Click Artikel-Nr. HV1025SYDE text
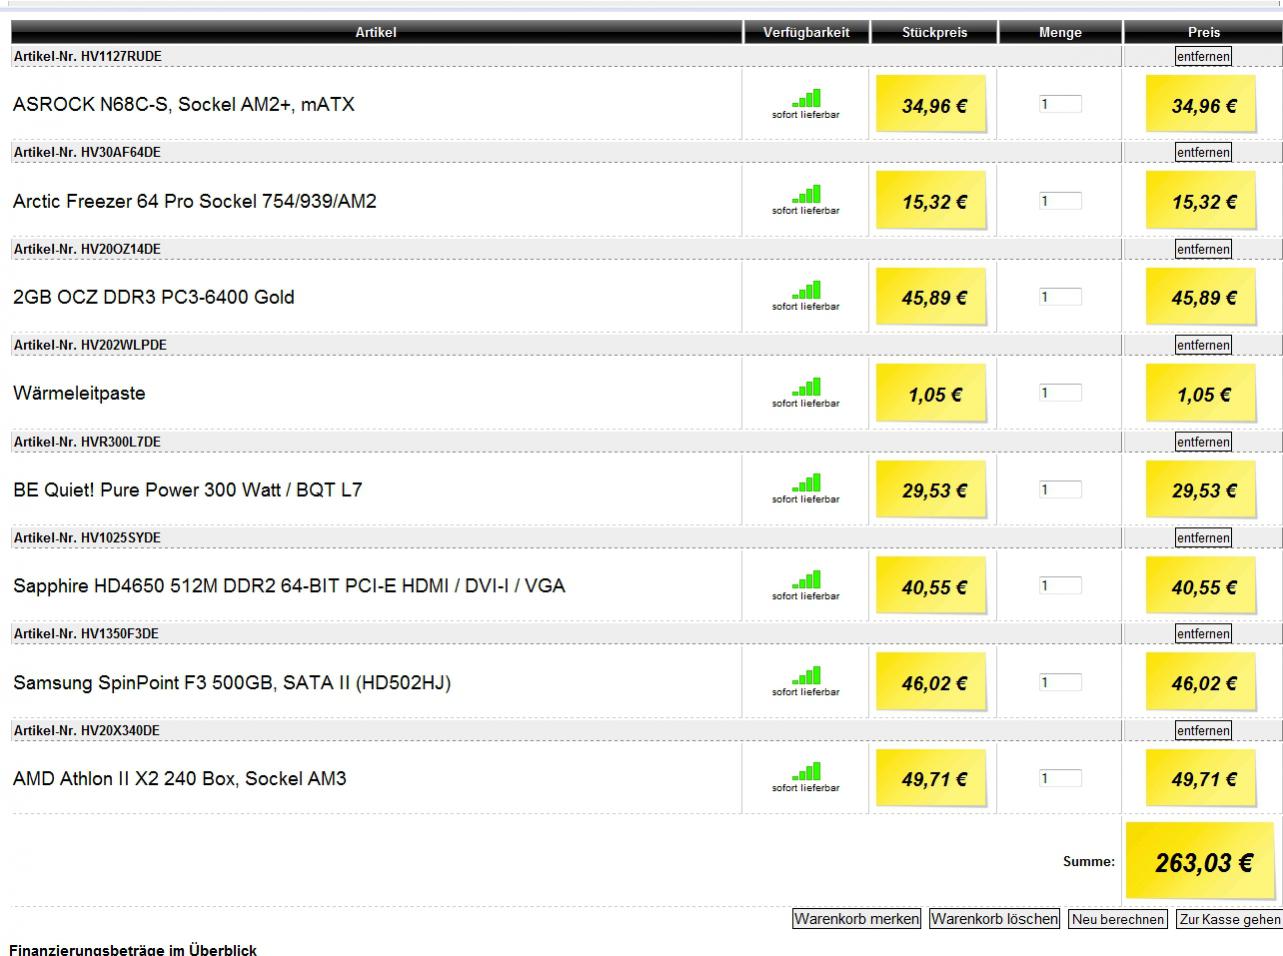 87,538
